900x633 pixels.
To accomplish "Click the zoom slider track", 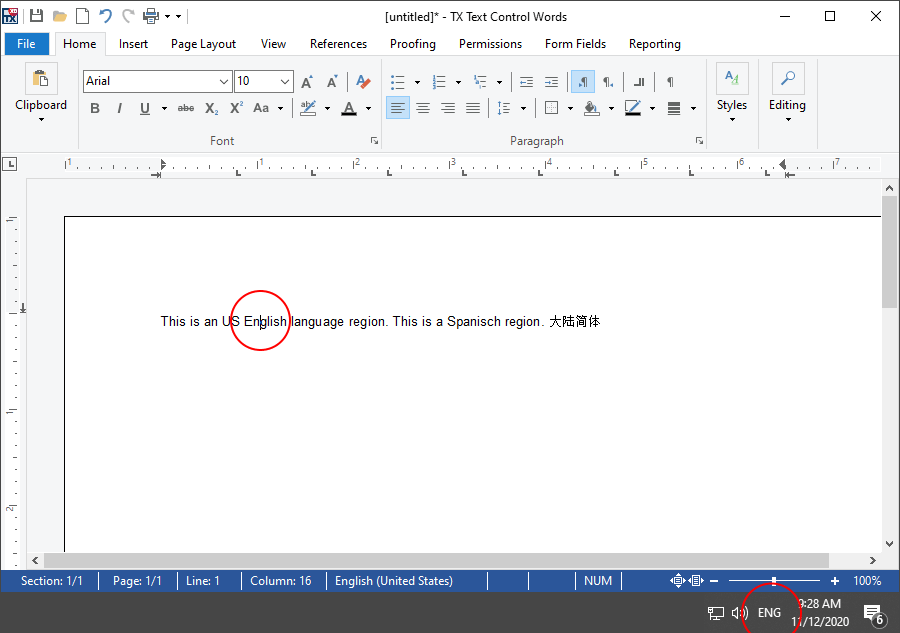I will [x=774, y=581].
